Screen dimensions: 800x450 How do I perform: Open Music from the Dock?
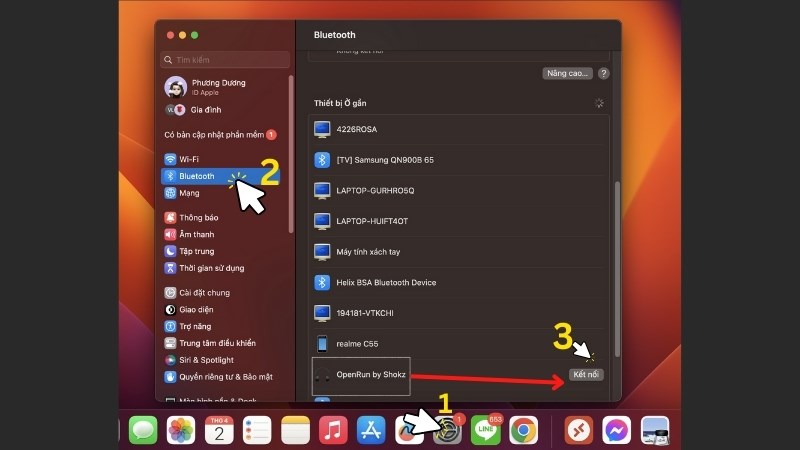click(x=333, y=430)
